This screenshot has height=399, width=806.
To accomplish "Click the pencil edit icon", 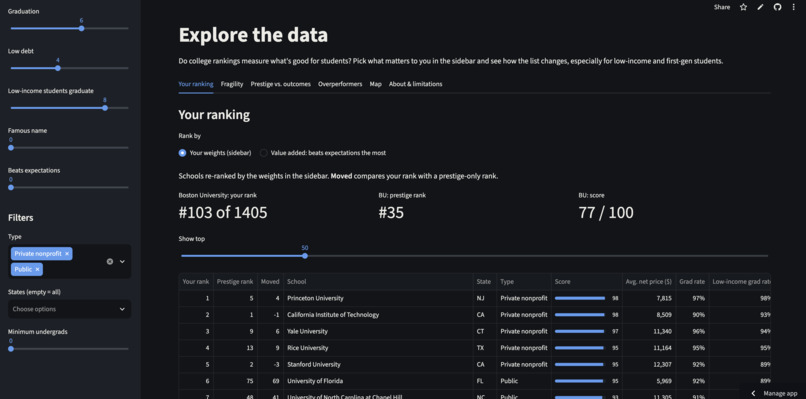I will [760, 7].
